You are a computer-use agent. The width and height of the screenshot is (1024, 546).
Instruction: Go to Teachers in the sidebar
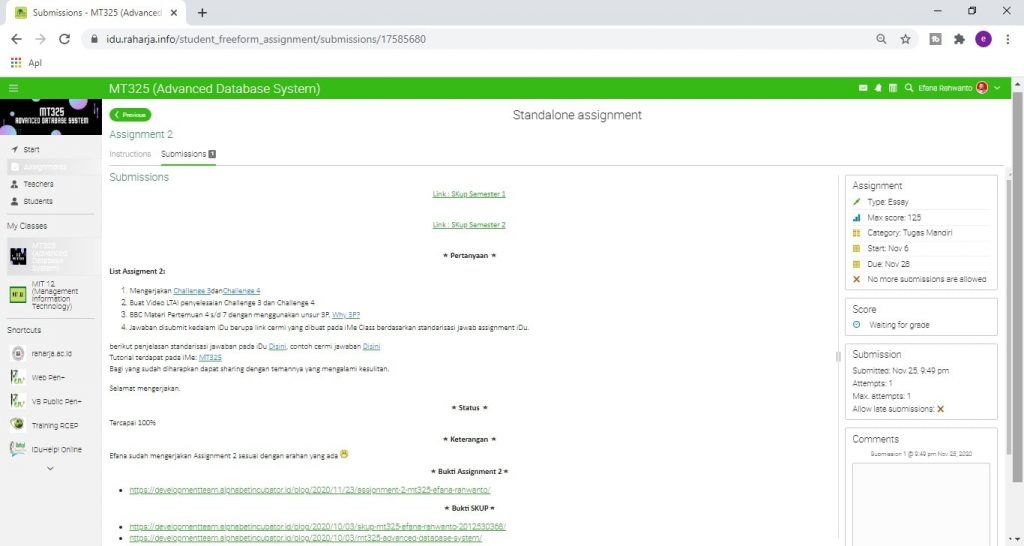(x=38, y=184)
